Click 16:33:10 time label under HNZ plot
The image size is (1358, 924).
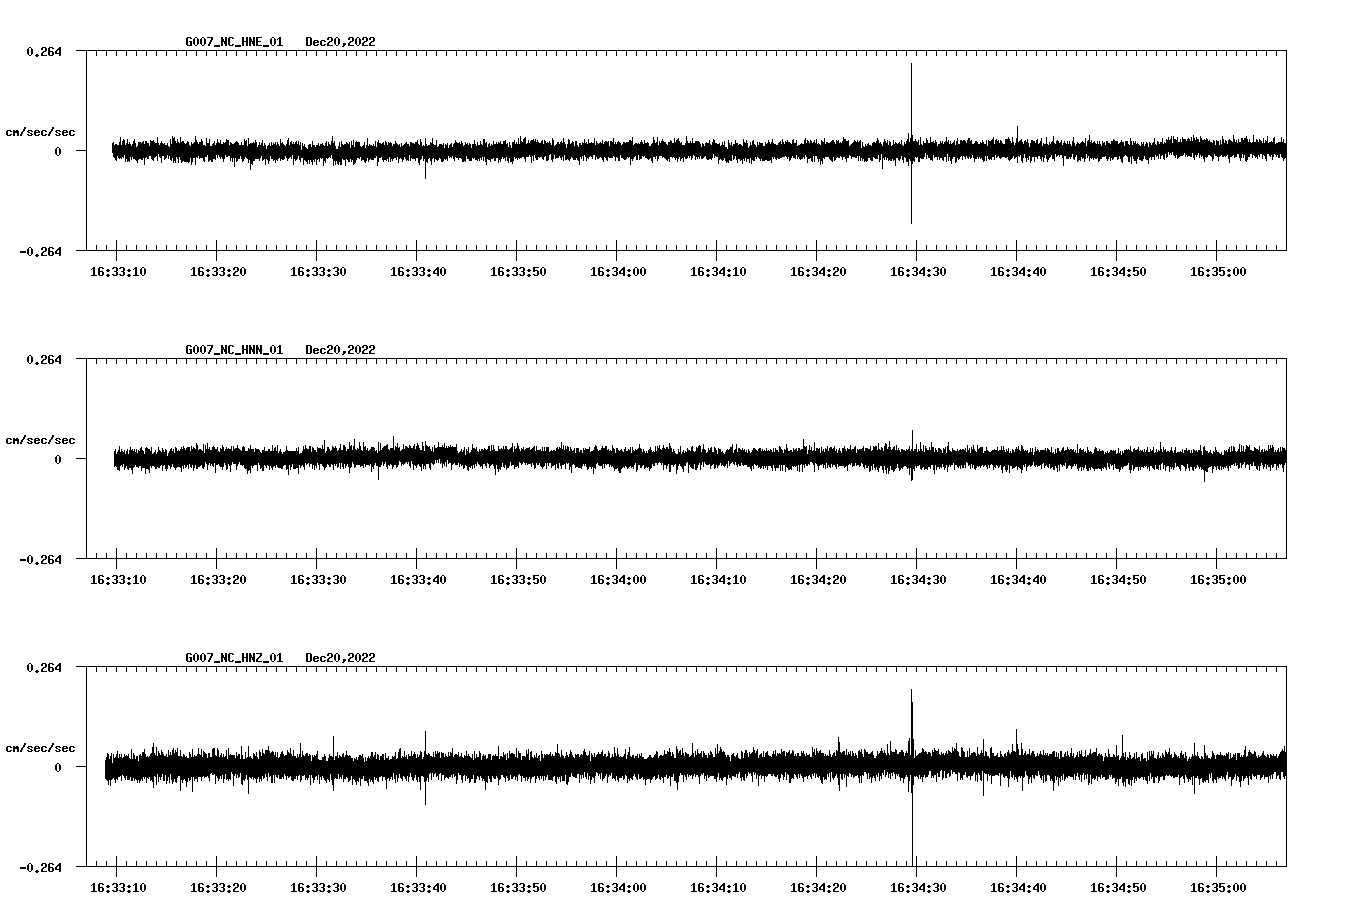tap(118, 888)
